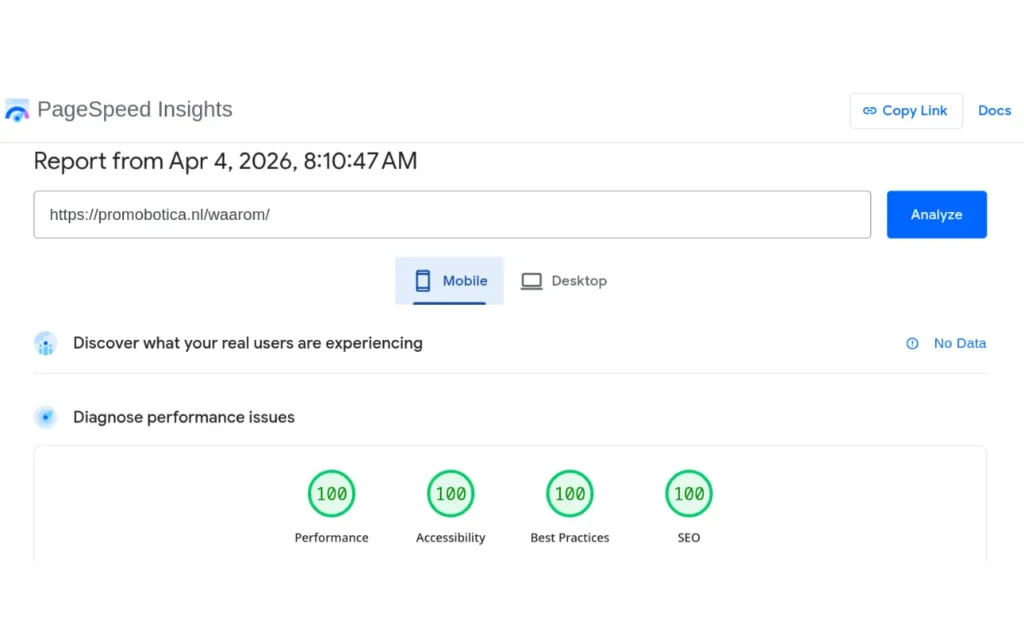Image resolution: width=1024 pixels, height=640 pixels.
Task: Click the report date and time heading
Action: (225, 161)
